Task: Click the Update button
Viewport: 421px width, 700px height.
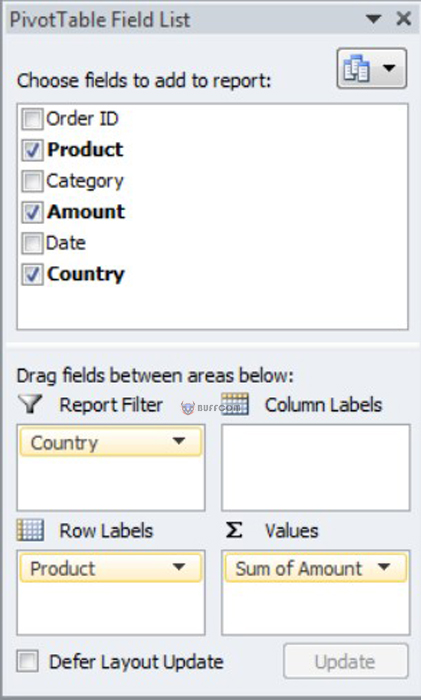Action: coord(346,661)
